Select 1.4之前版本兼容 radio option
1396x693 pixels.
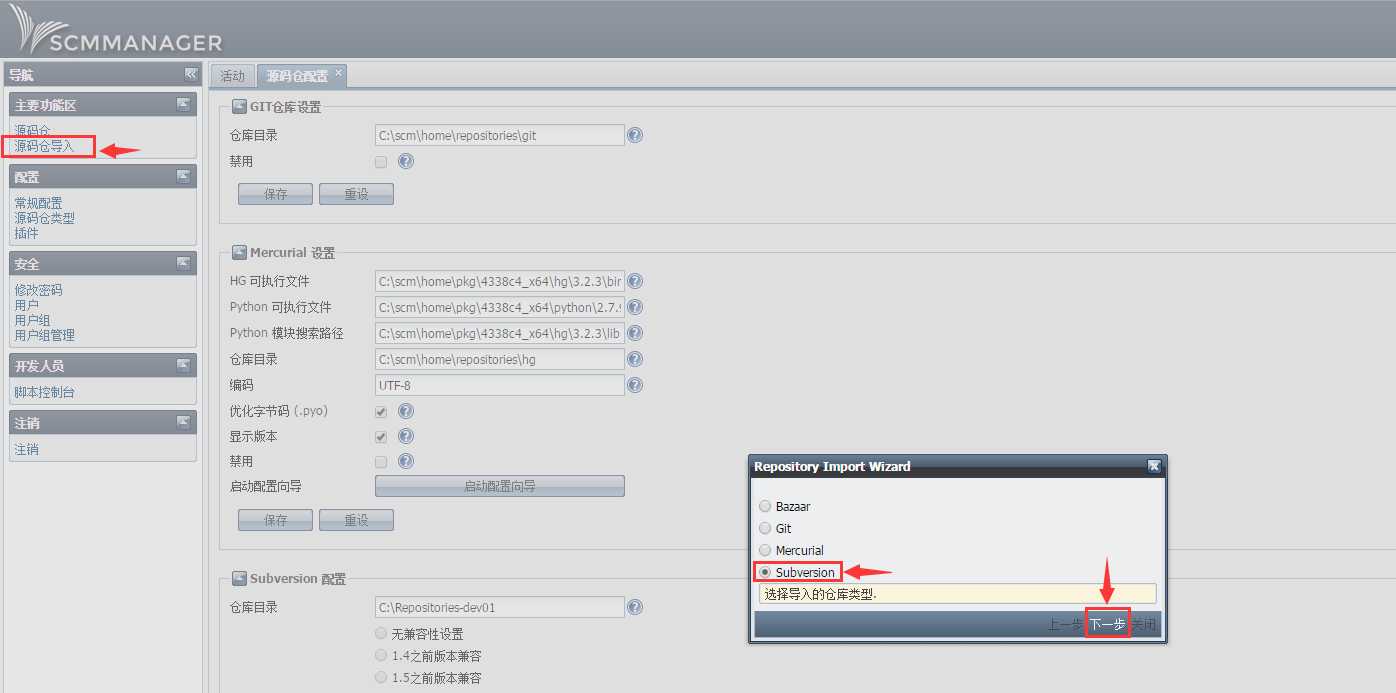tap(381, 655)
